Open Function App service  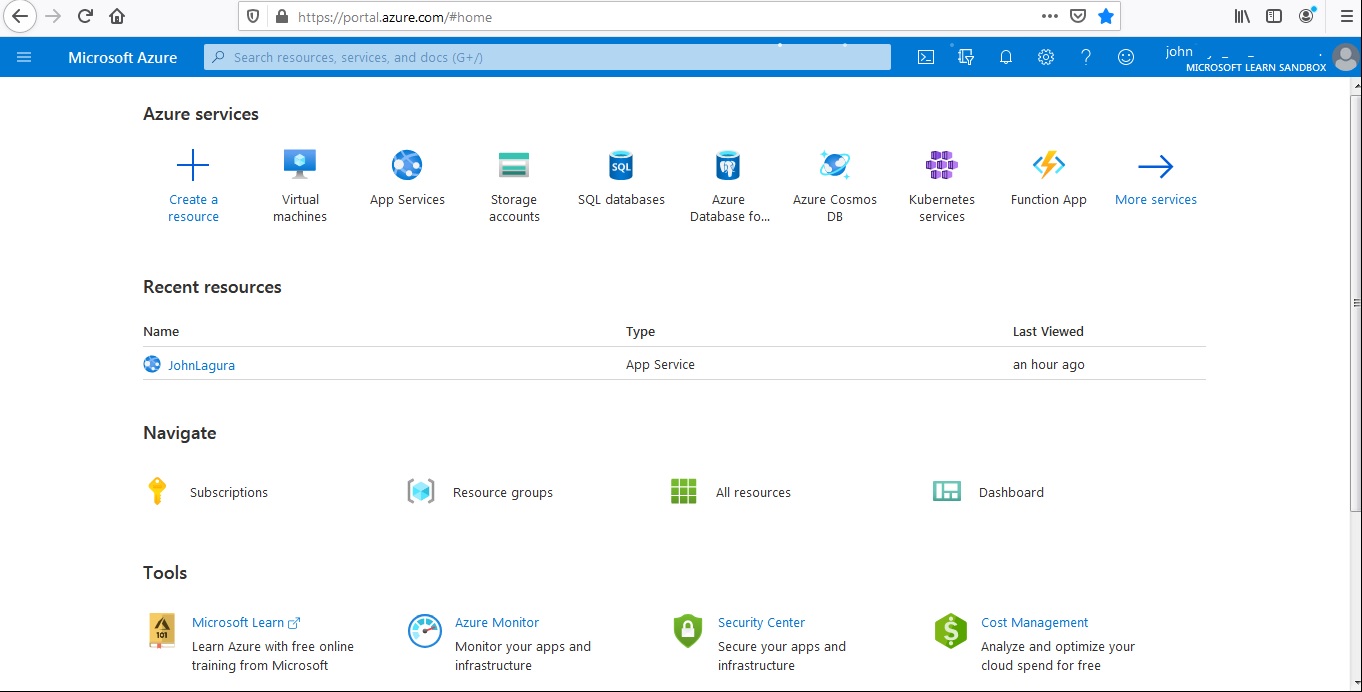coord(1048,180)
